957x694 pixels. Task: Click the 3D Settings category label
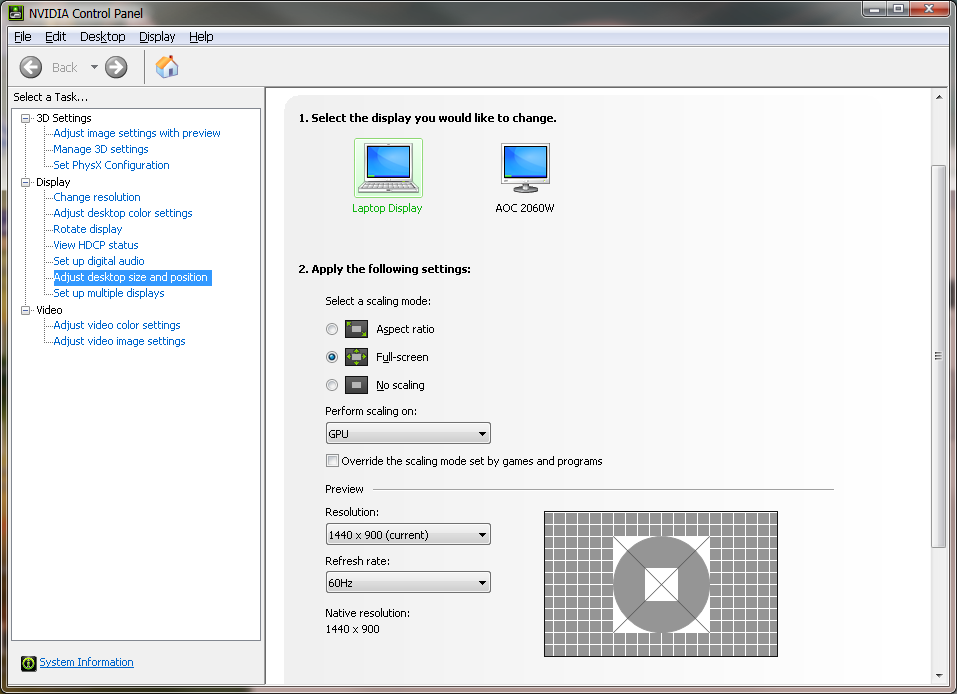coord(63,118)
